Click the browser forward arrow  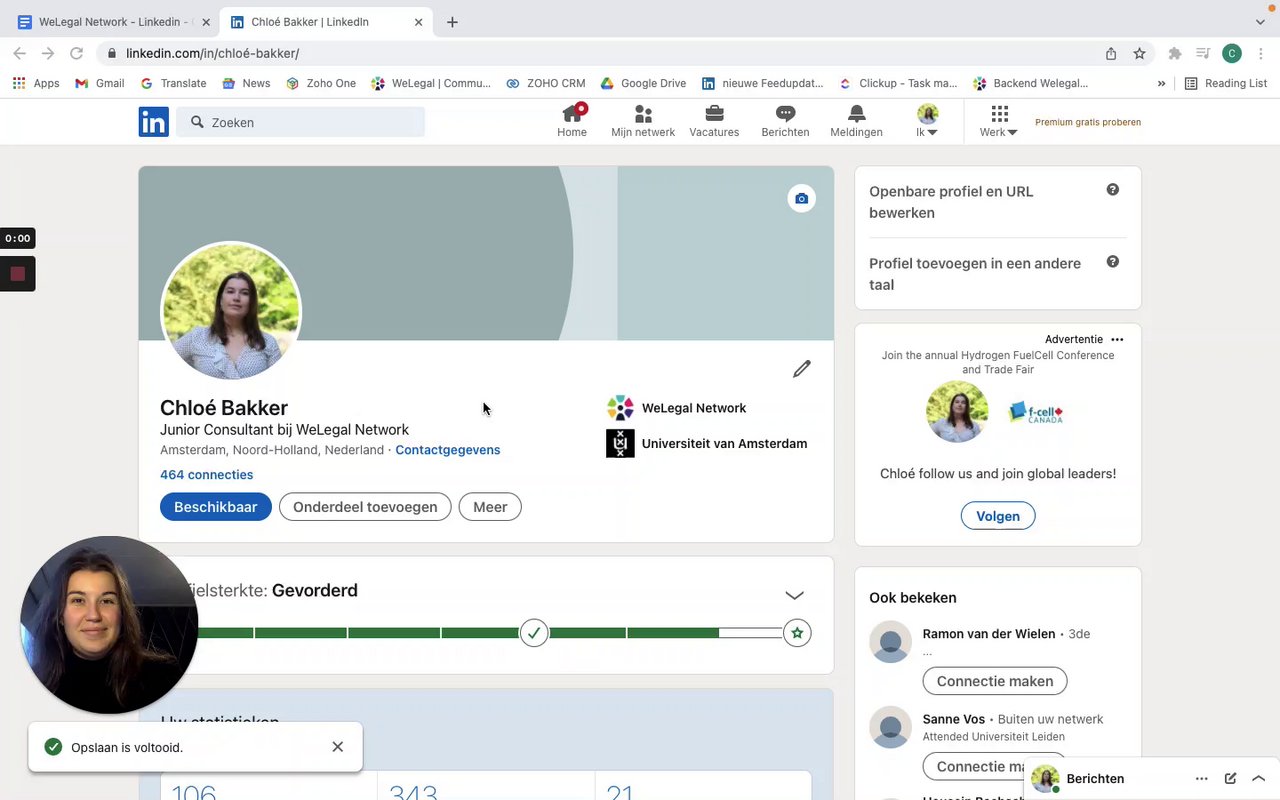[48, 53]
